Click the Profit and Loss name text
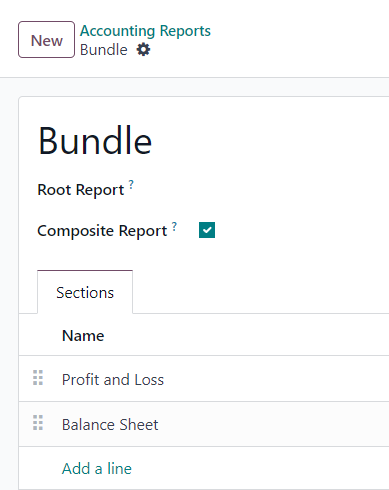The image size is (389, 490). (x=113, y=379)
